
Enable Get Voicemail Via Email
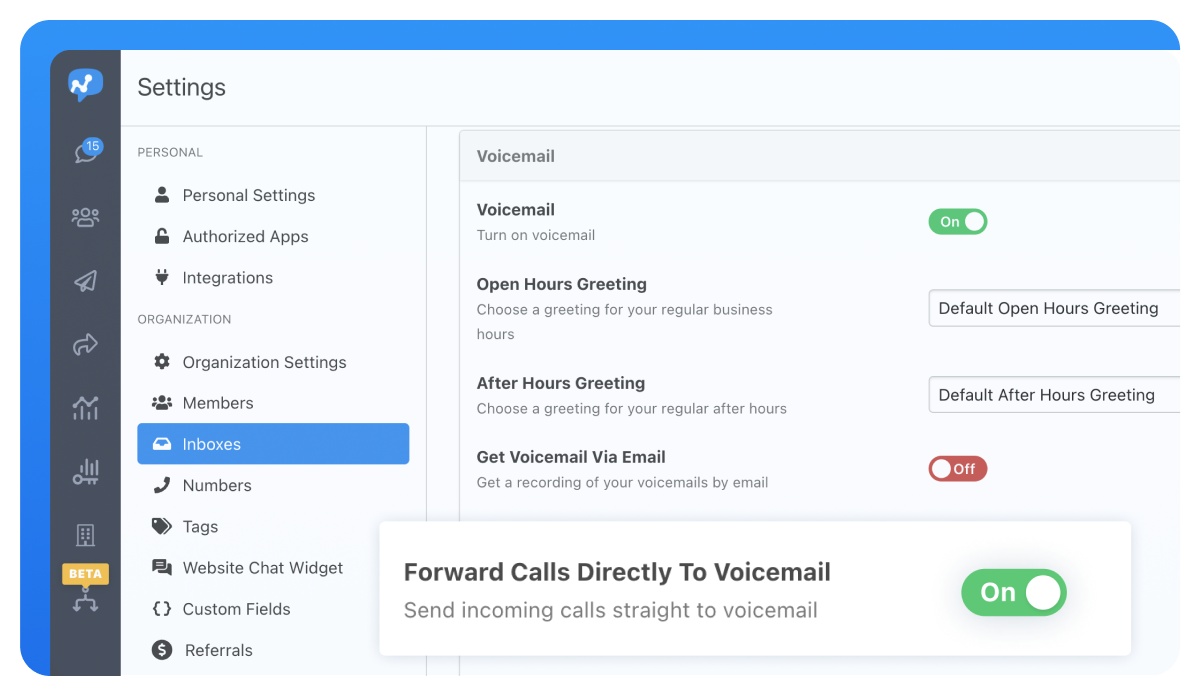point(957,467)
